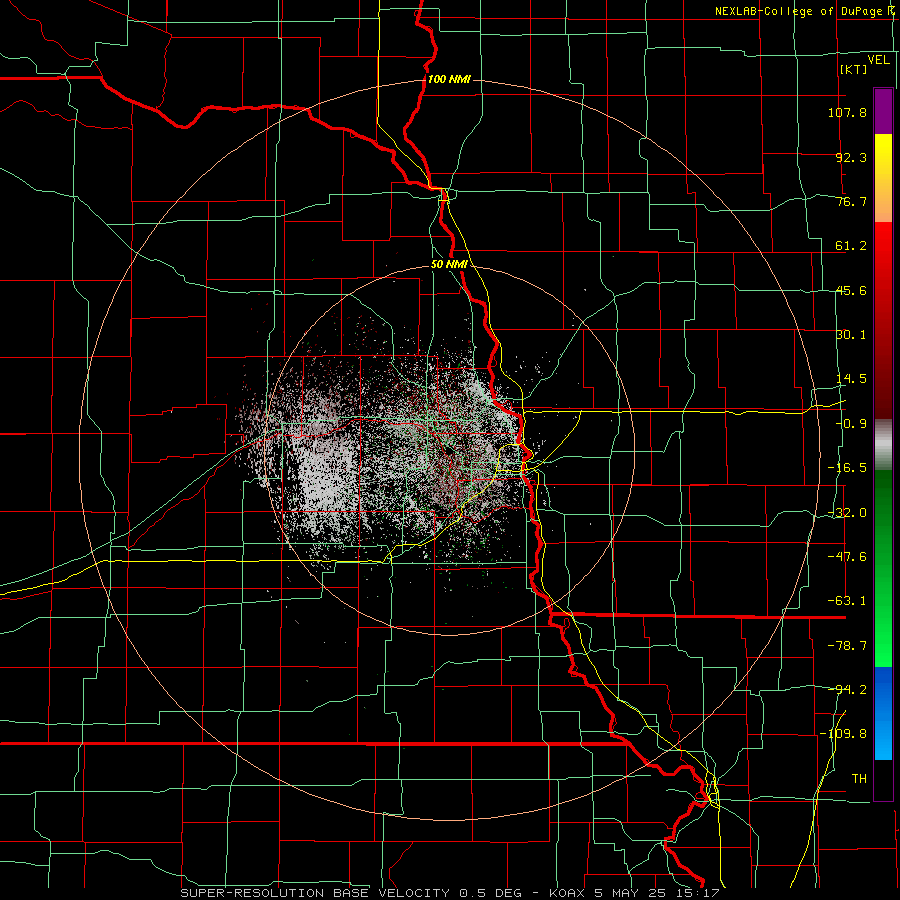Image resolution: width=900 pixels, height=900 pixels.
Task: Select the -16.5 velocity scale value
Action: tap(847, 468)
